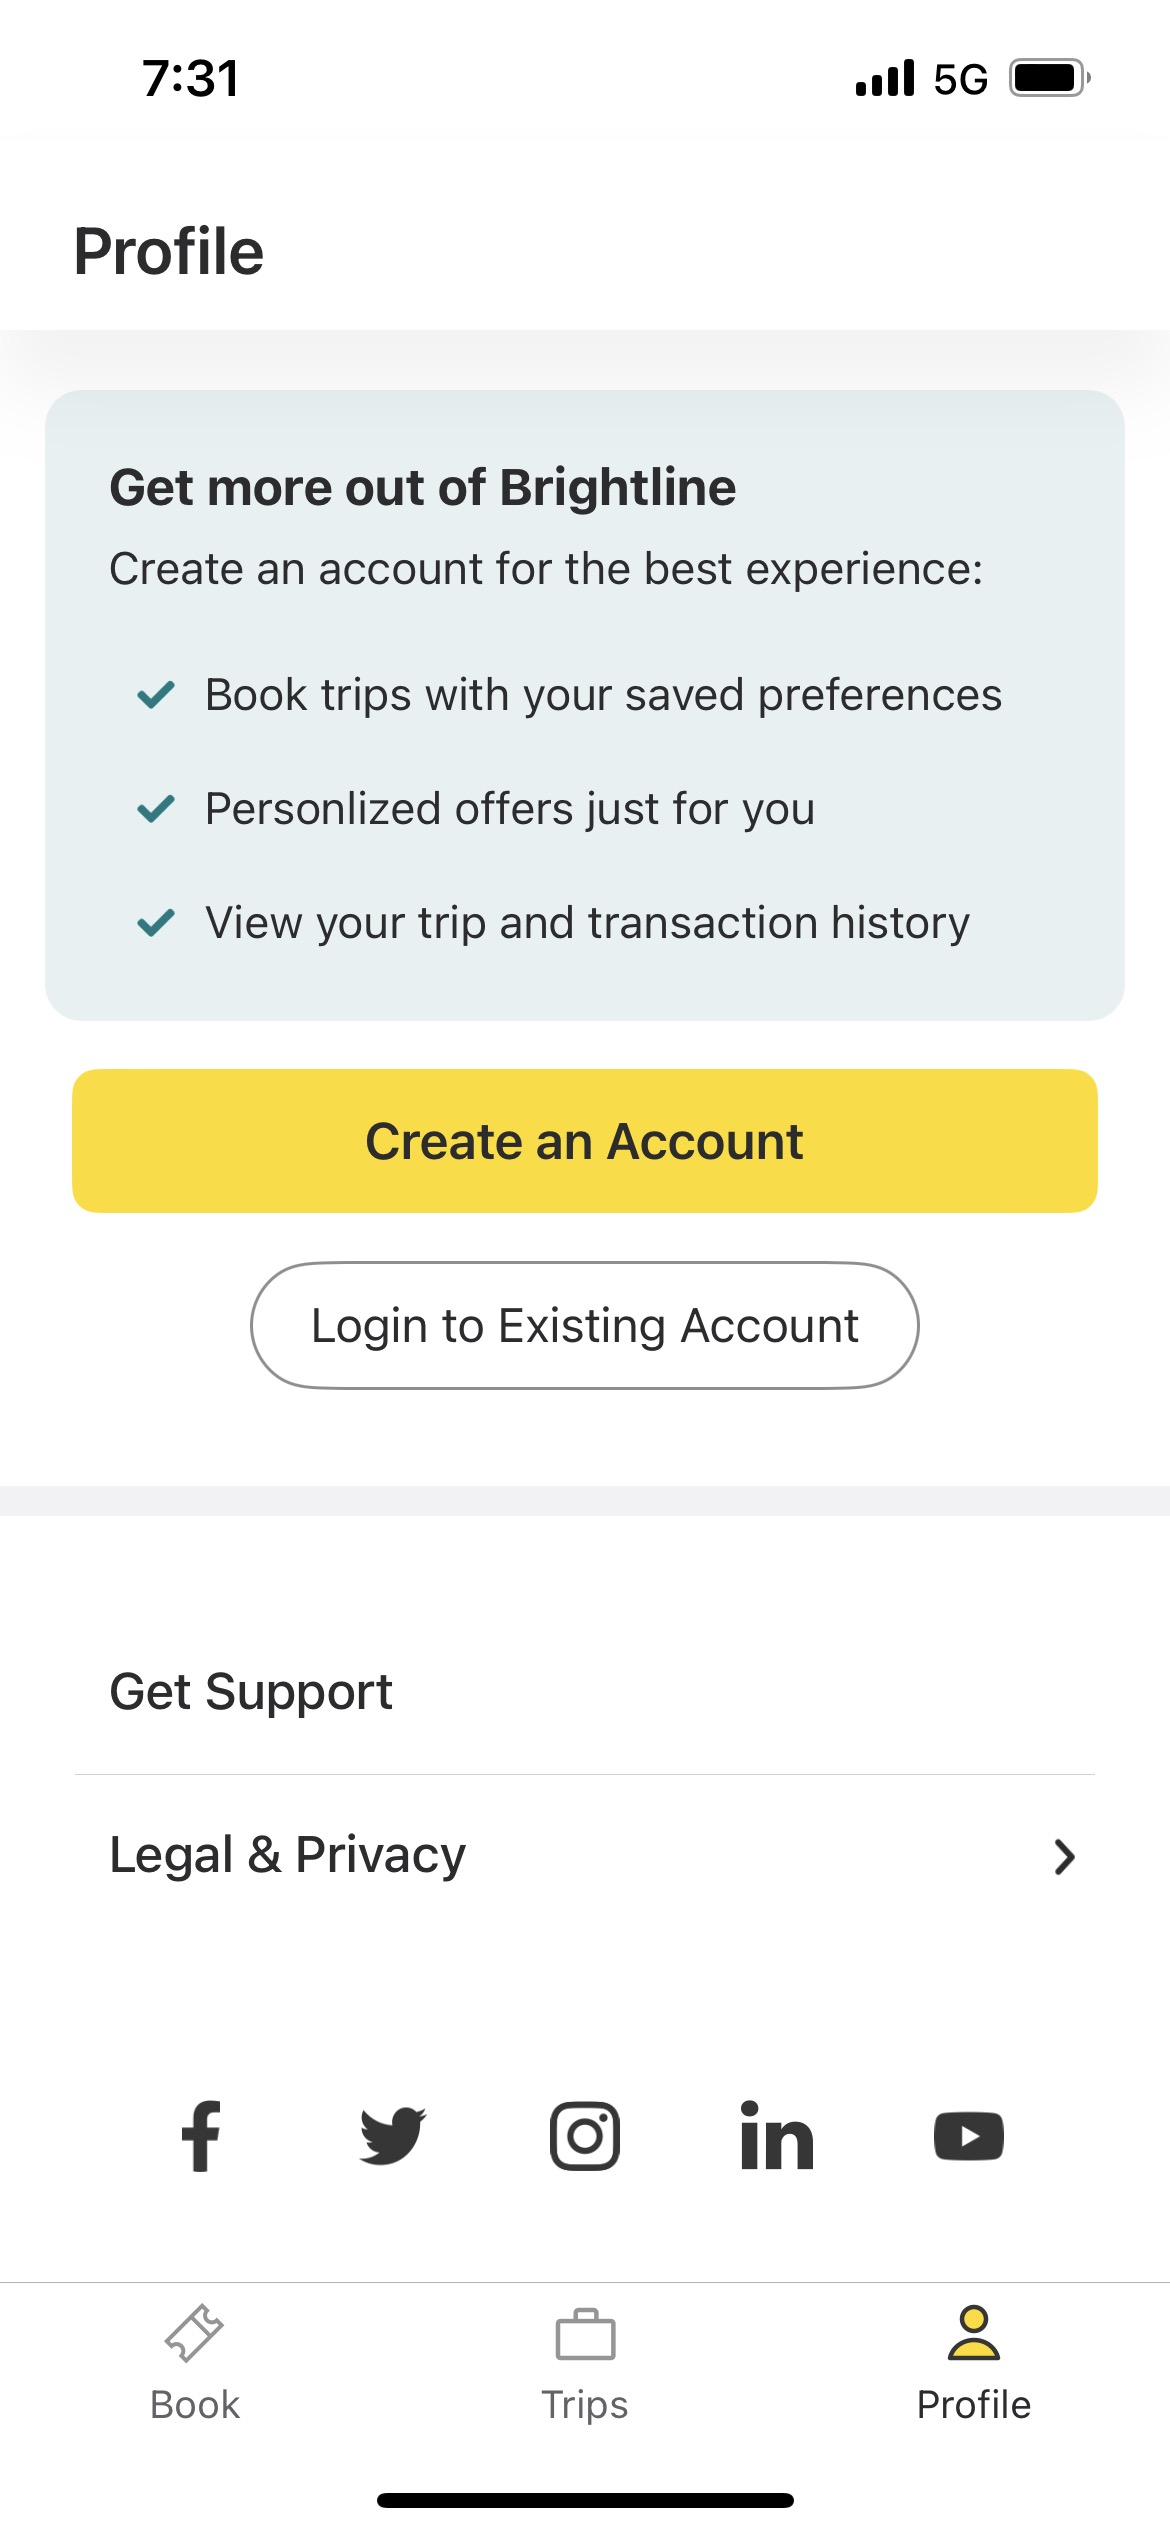
Task: Open Brightline's Facebook page icon
Action: click(x=201, y=2136)
